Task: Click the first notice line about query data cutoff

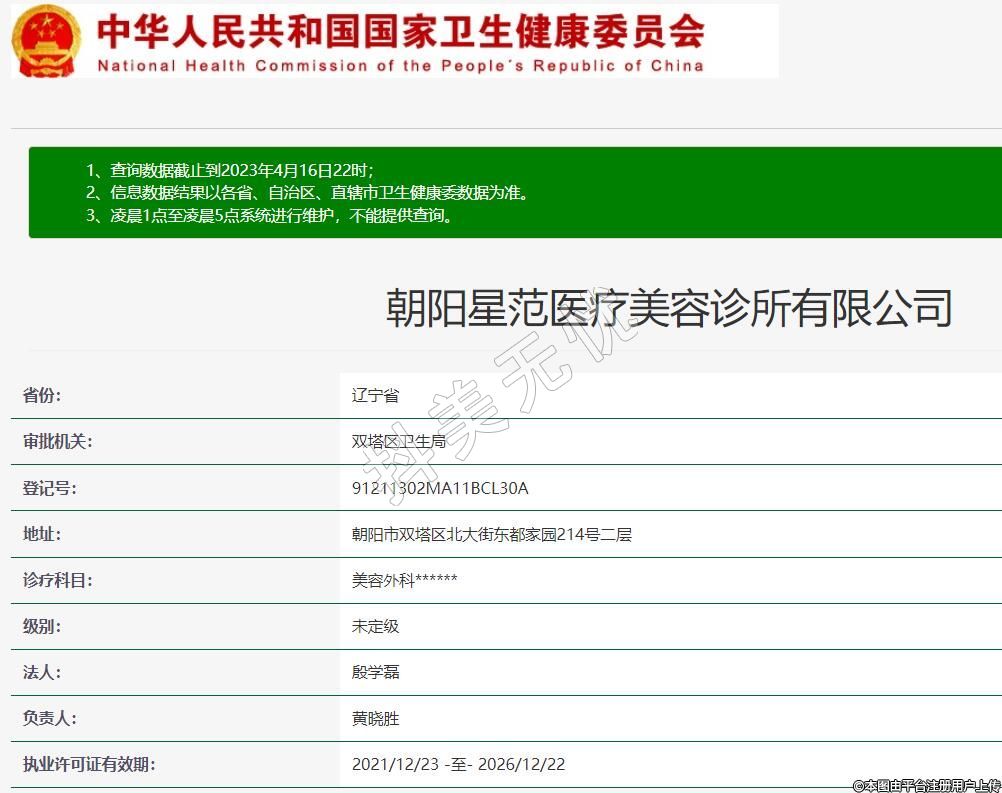Action: click(230, 170)
